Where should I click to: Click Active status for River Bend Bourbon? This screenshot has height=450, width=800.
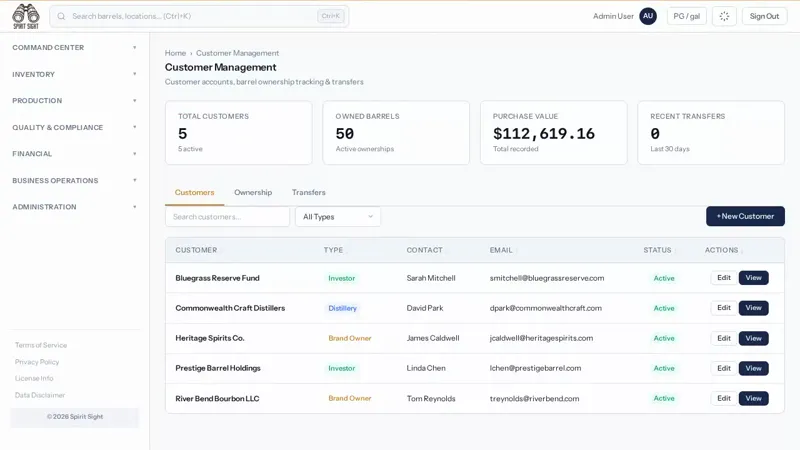664,398
